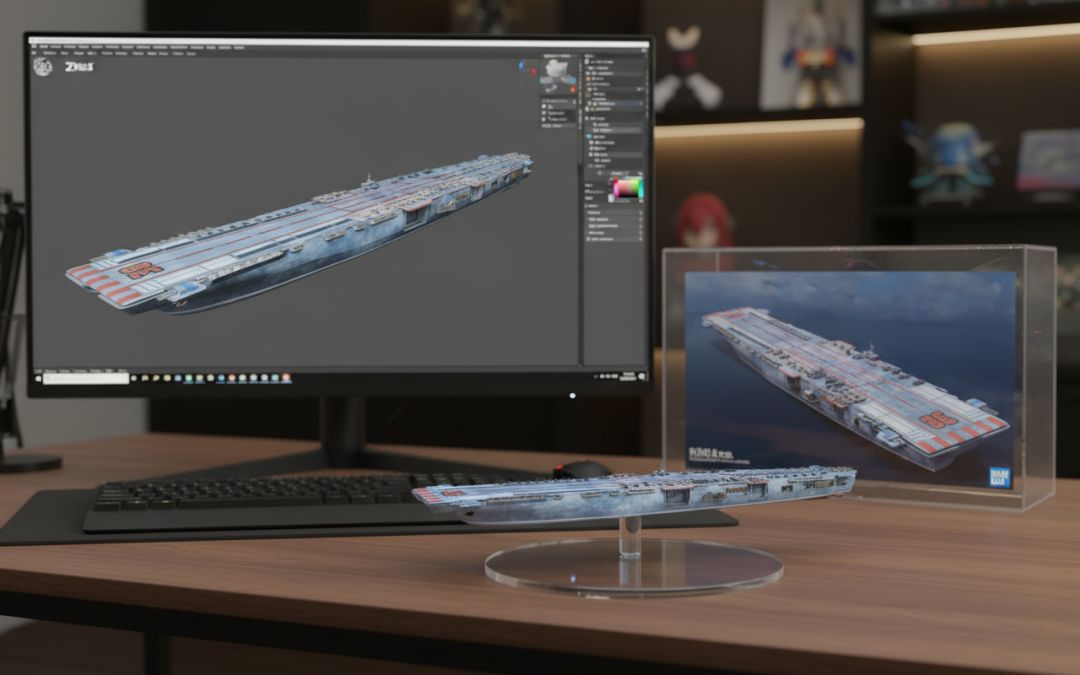The width and height of the screenshot is (1080, 675).
Task: Open the taskbar notification center icon
Action: coord(642,376)
